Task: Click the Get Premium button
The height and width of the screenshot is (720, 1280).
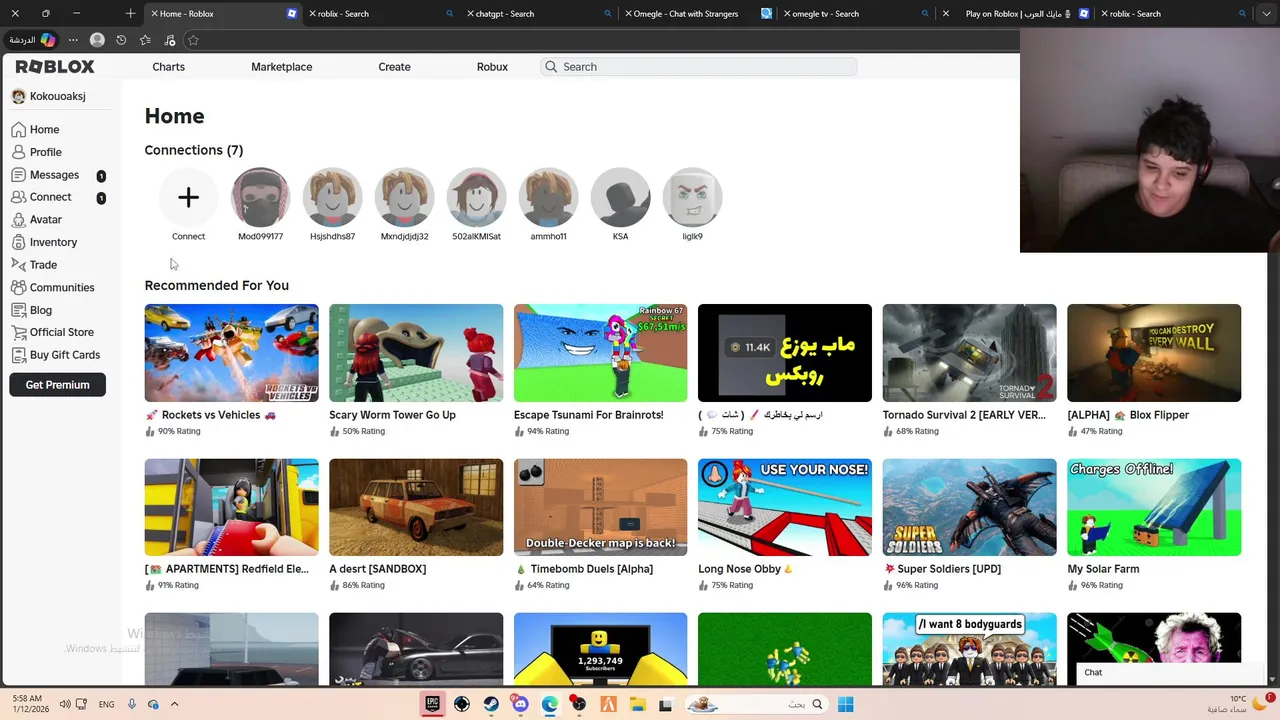Action: coord(57,385)
